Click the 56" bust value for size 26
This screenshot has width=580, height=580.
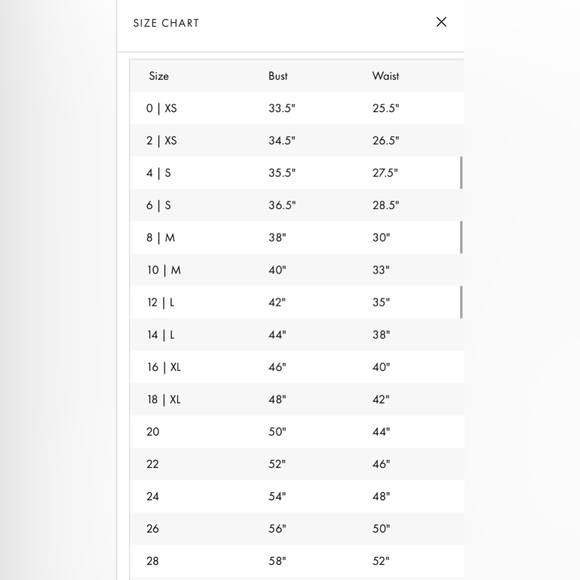277,529
